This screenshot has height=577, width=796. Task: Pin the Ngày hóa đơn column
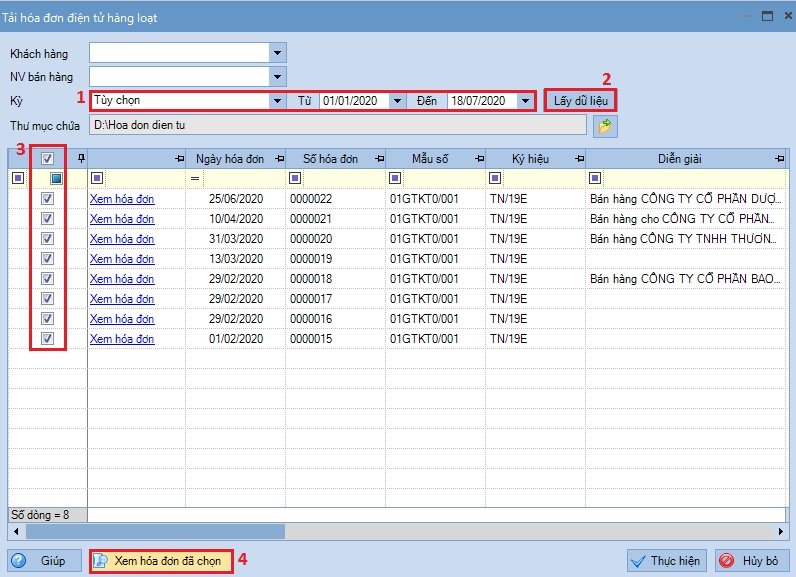(279, 159)
